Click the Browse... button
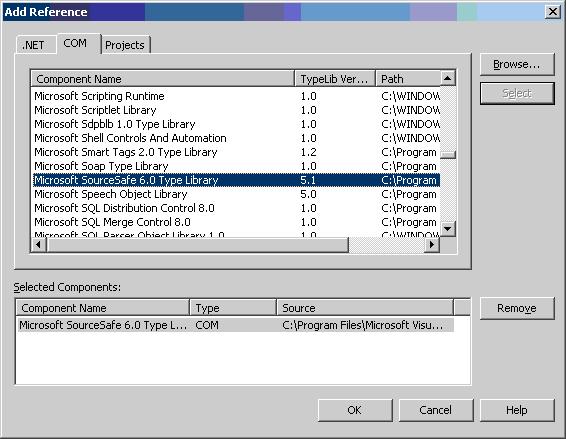 click(x=517, y=64)
